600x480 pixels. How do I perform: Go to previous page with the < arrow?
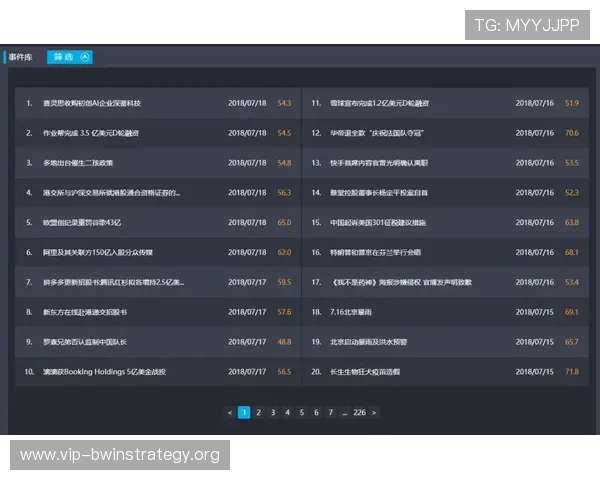[x=230, y=413]
